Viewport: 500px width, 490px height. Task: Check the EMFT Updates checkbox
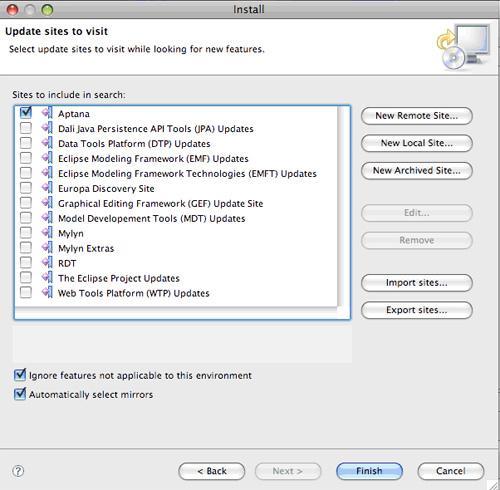pos(26,173)
